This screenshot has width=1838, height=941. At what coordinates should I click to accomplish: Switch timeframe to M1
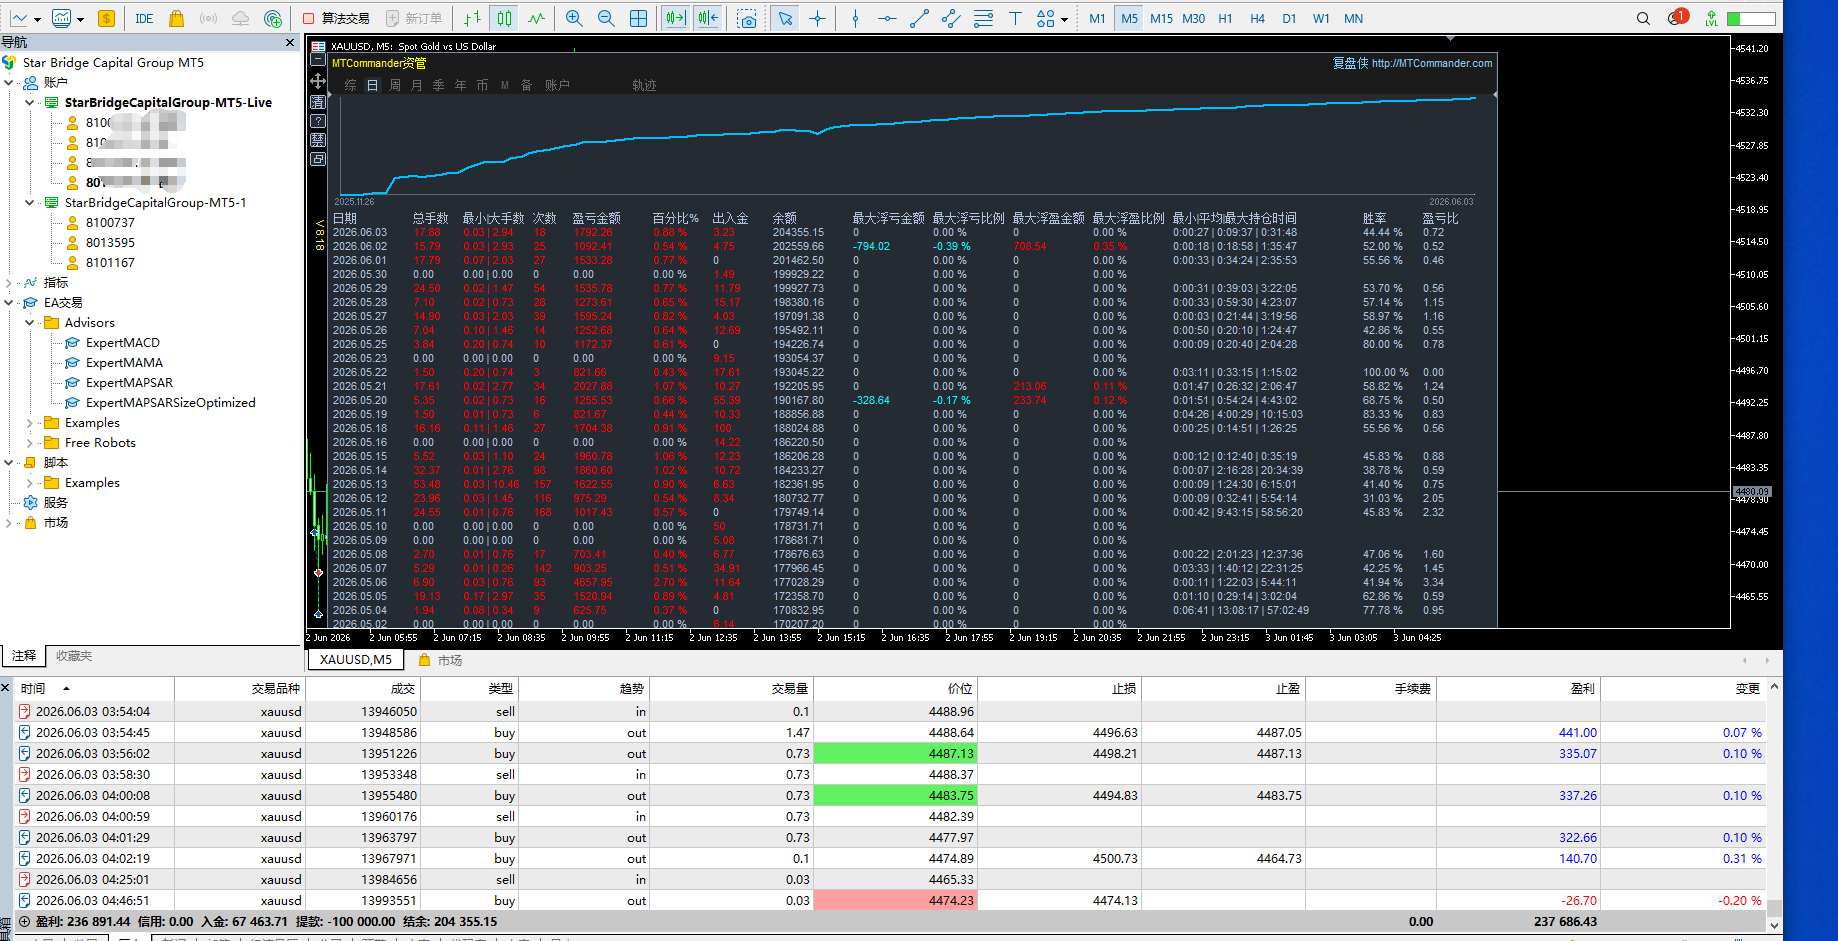(x=1097, y=18)
